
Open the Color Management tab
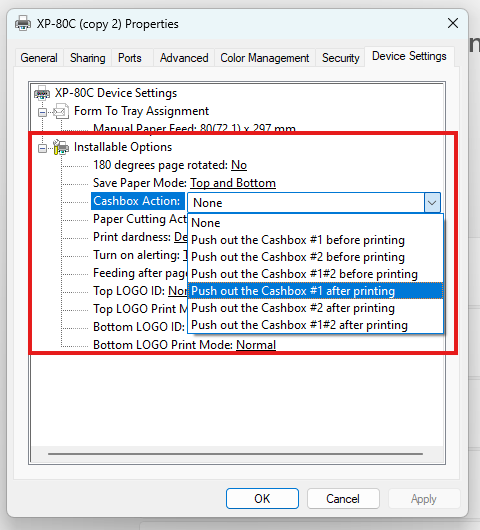(265, 58)
